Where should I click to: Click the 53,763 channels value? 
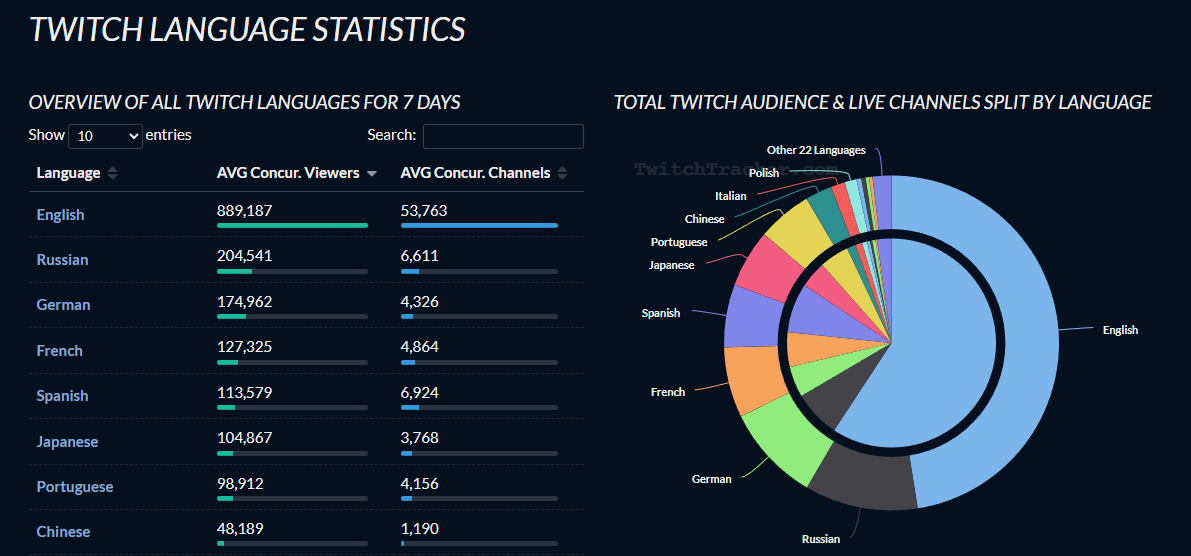coord(424,210)
